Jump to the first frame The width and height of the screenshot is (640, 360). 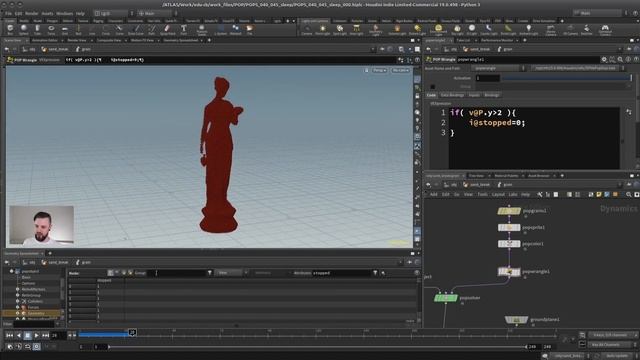(9, 336)
